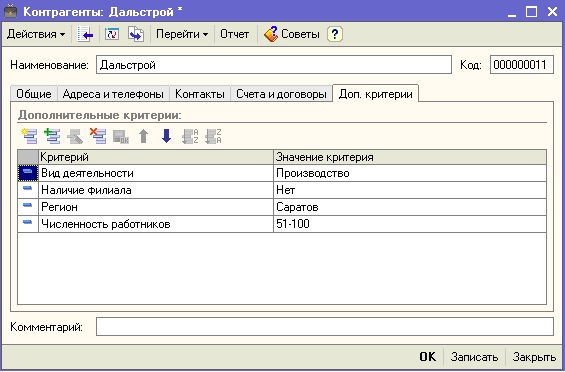Click the blue arrows over sheets icon in the toolbar
Image resolution: width=565 pixels, height=372 pixels.
click(x=136, y=34)
